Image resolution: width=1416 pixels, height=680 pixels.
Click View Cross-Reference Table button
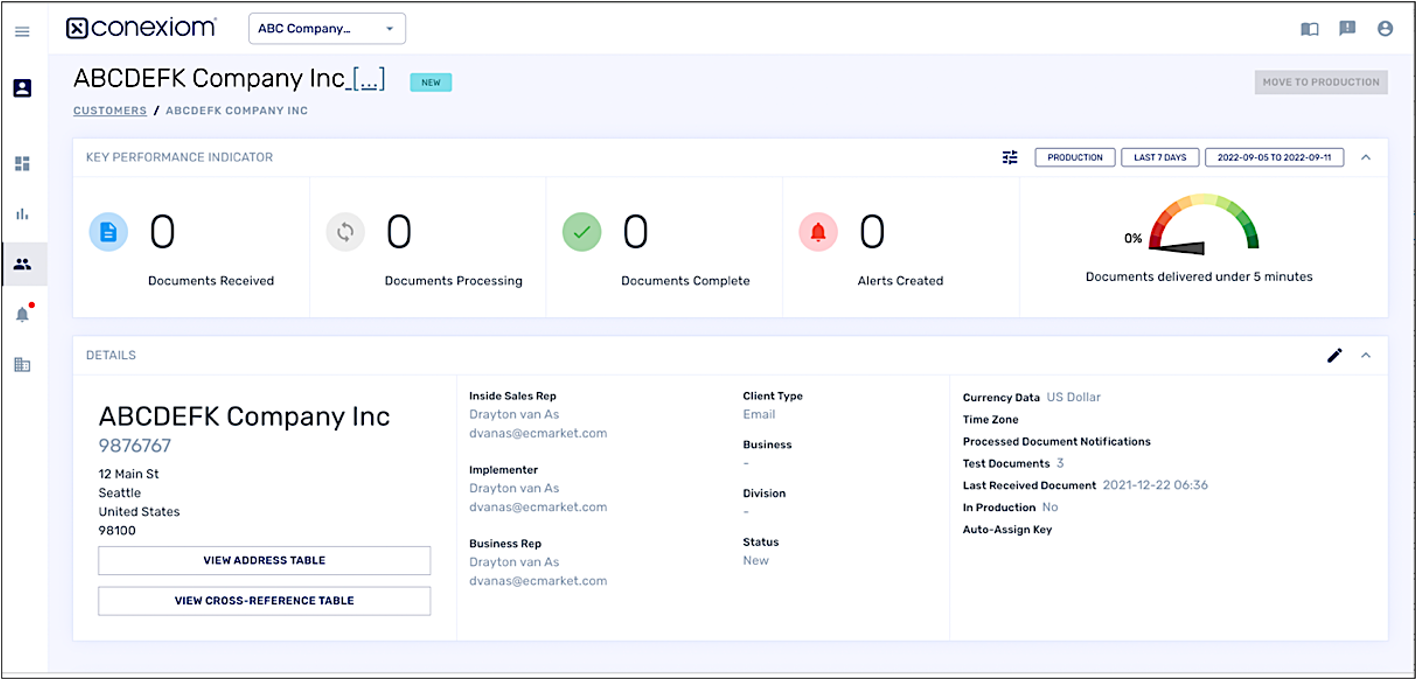[x=264, y=601]
